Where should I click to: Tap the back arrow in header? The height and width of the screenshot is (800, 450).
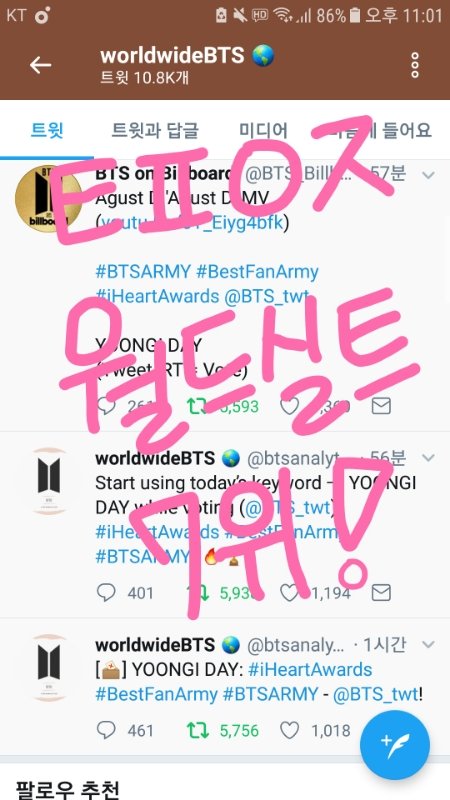(40, 65)
